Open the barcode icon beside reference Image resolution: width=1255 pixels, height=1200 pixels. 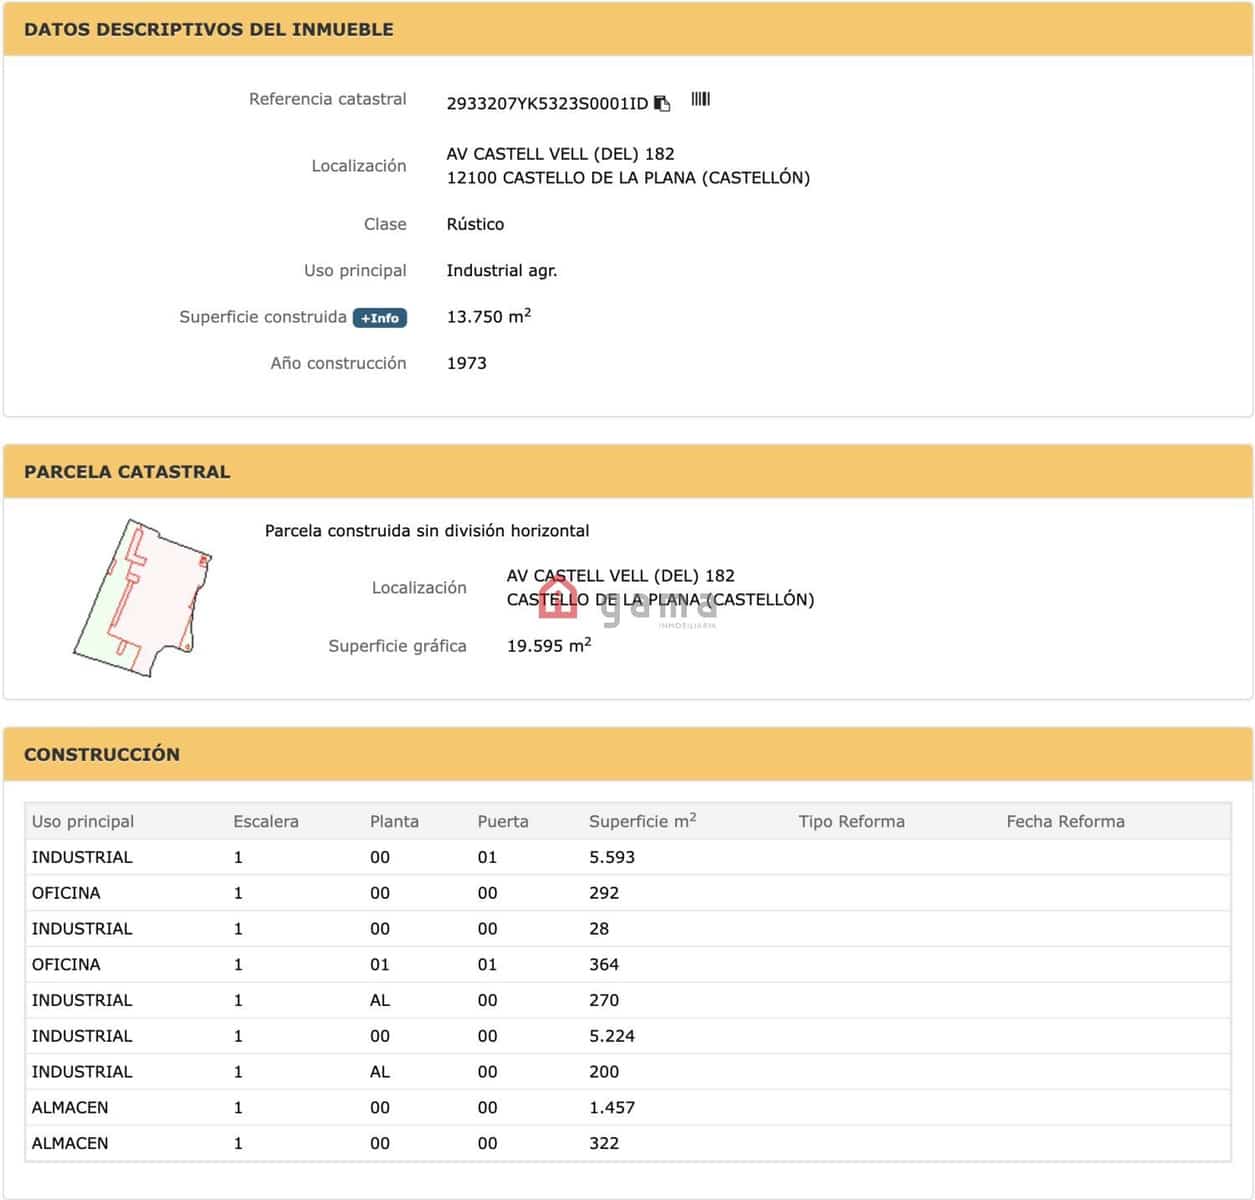tap(700, 98)
